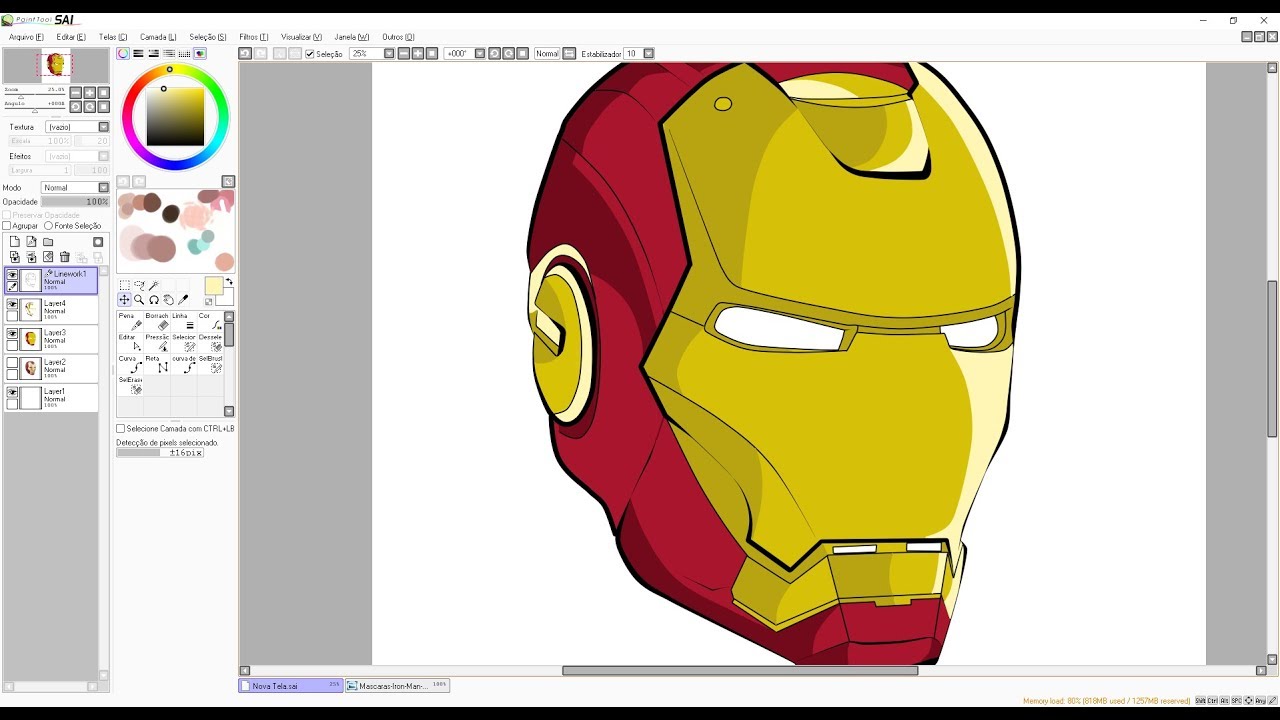Select the Cor line color tool
This screenshot has height=720, width=1280.
[x=210, y=321]
